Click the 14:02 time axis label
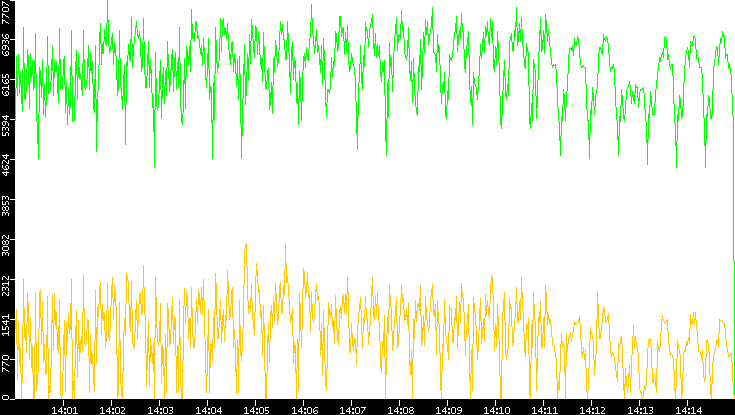The height and width of the screenshot is (415, 735). coord(112,410)
